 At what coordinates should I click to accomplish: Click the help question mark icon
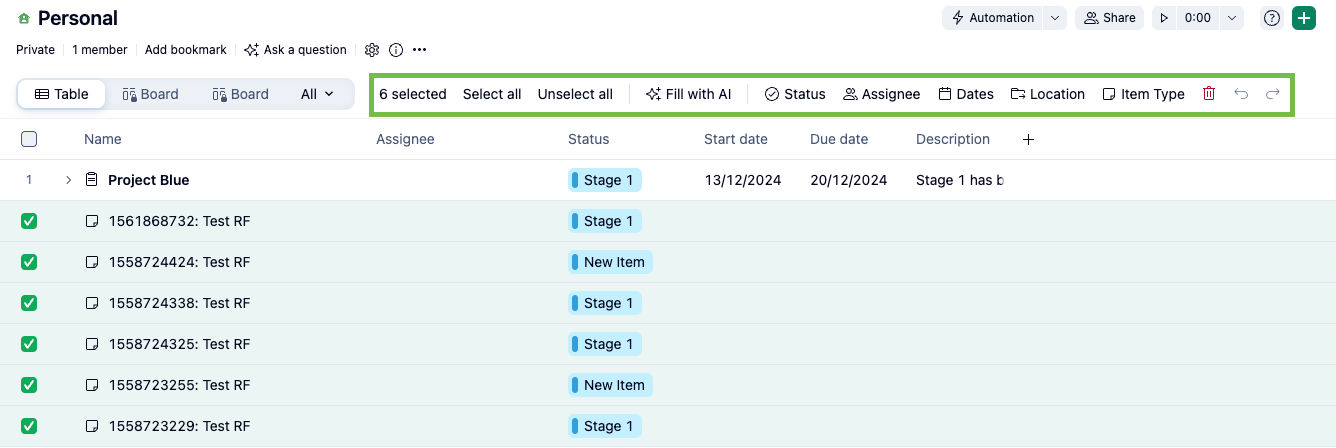1272,18
